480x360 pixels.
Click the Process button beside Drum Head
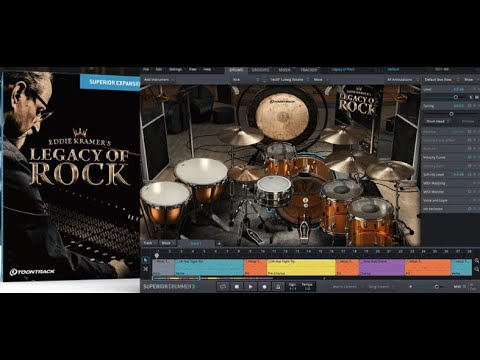pyautogui.click(x=468, y=122)
